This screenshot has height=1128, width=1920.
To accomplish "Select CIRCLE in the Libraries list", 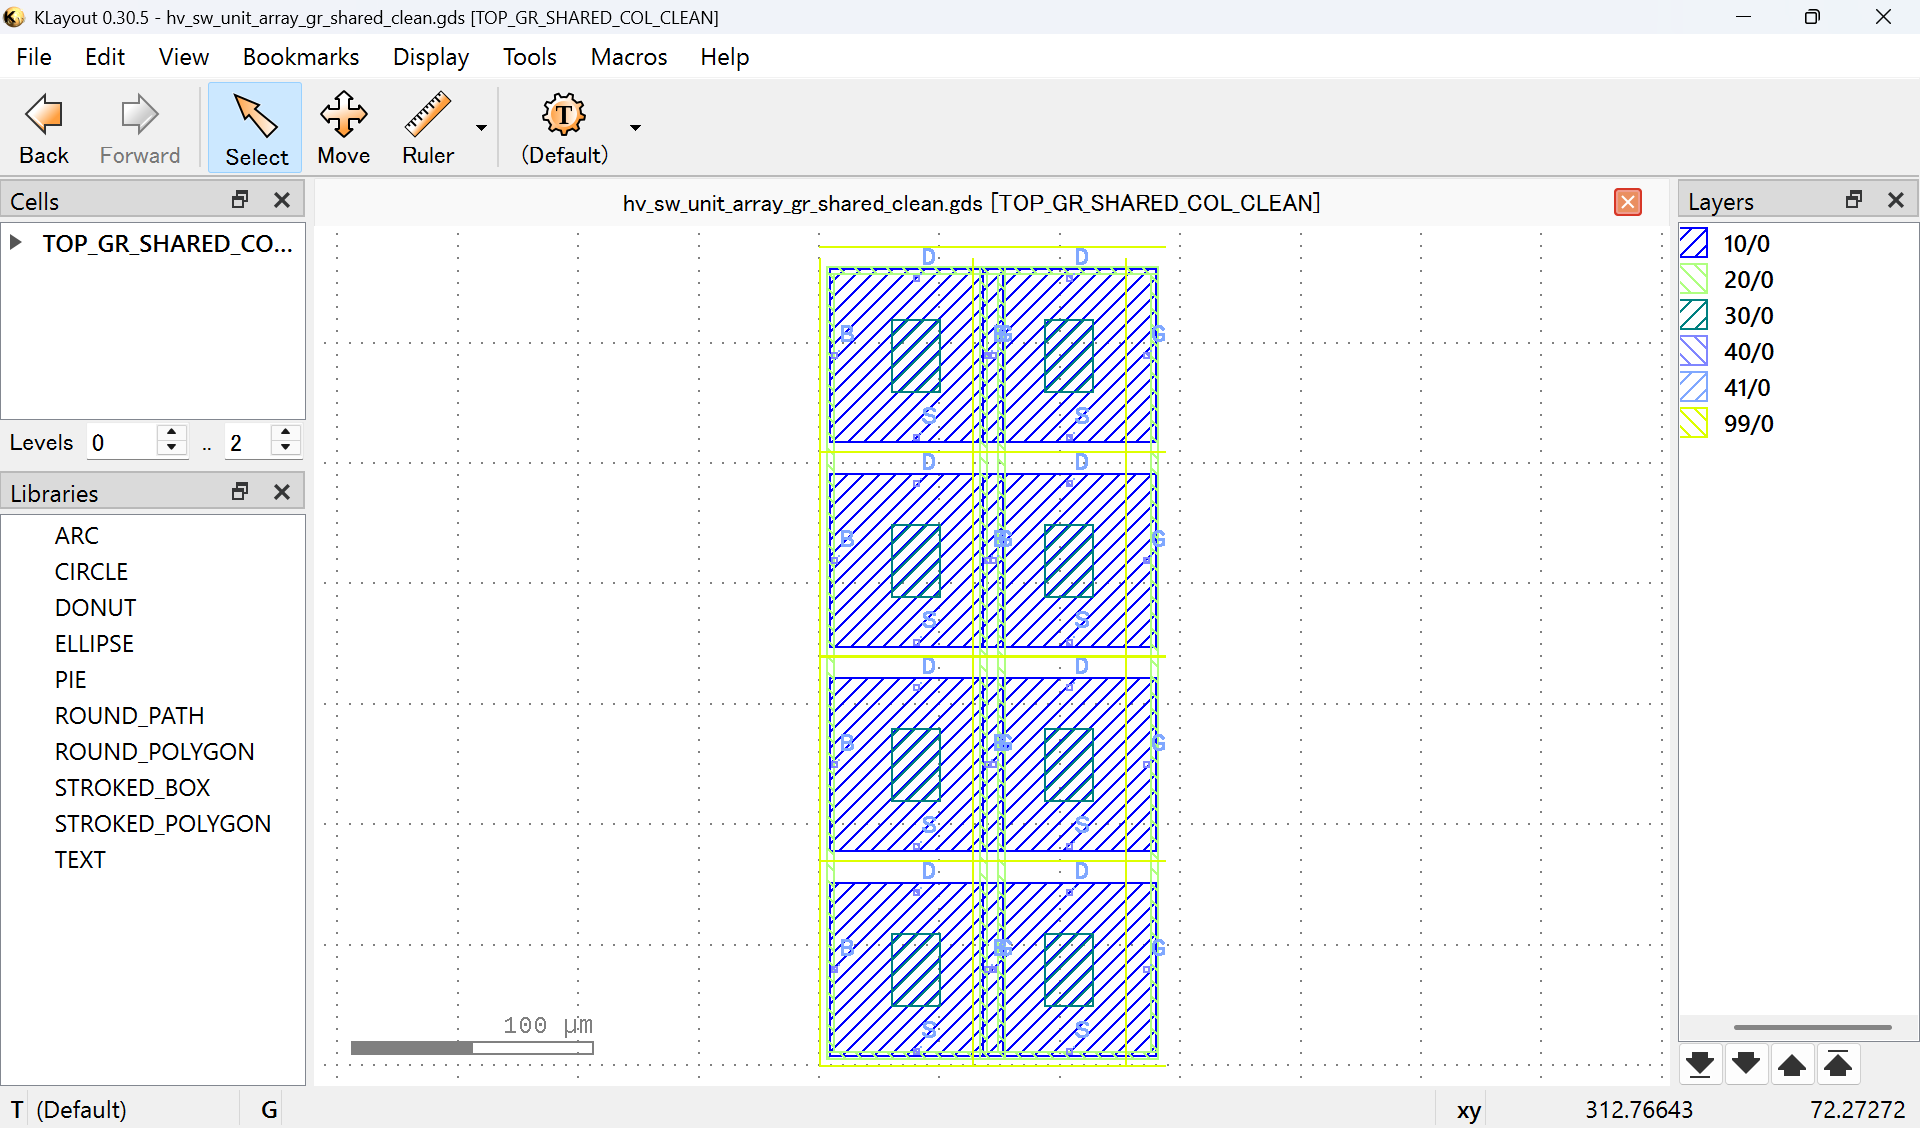I will pyautogui.click(x=91, y=571).
